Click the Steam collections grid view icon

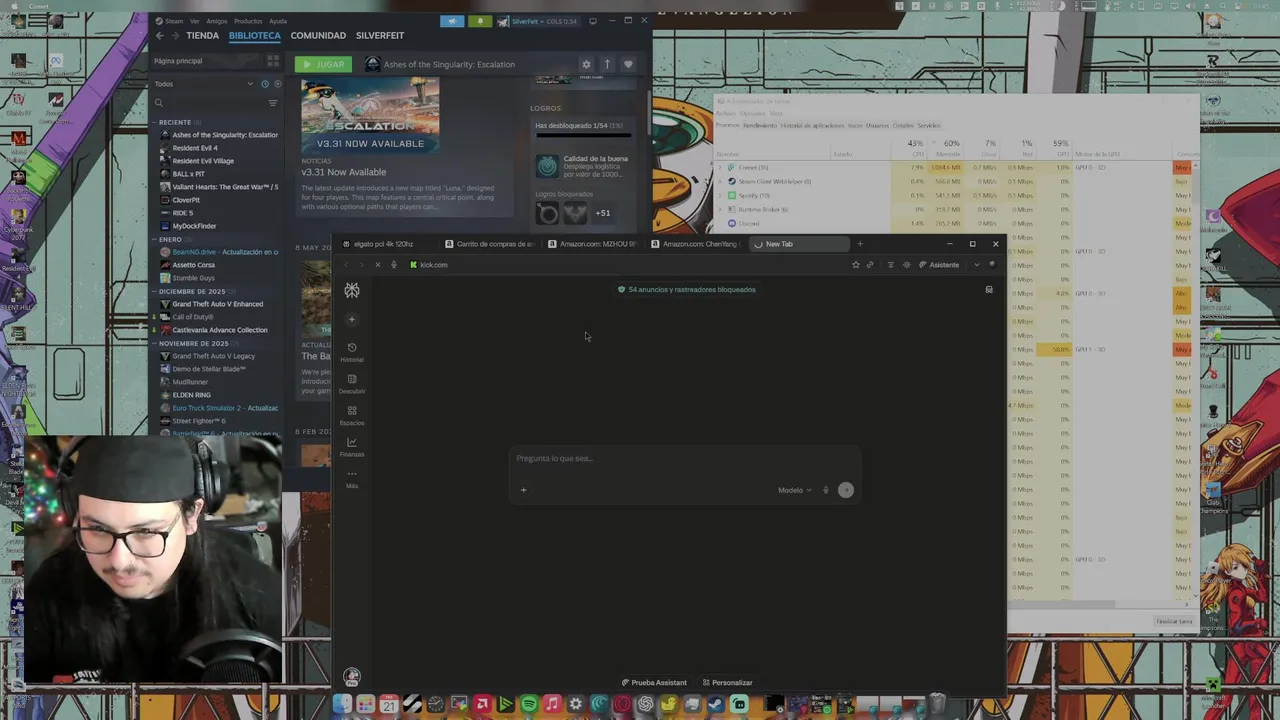coord(273,61)
